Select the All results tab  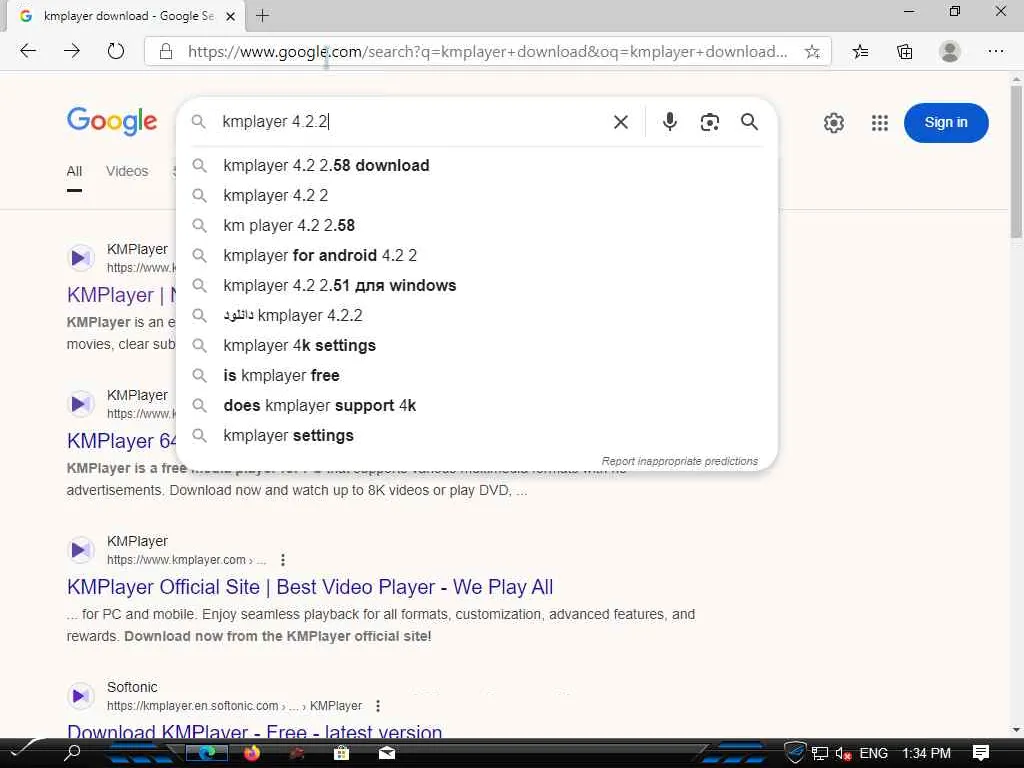click(74, 171)
